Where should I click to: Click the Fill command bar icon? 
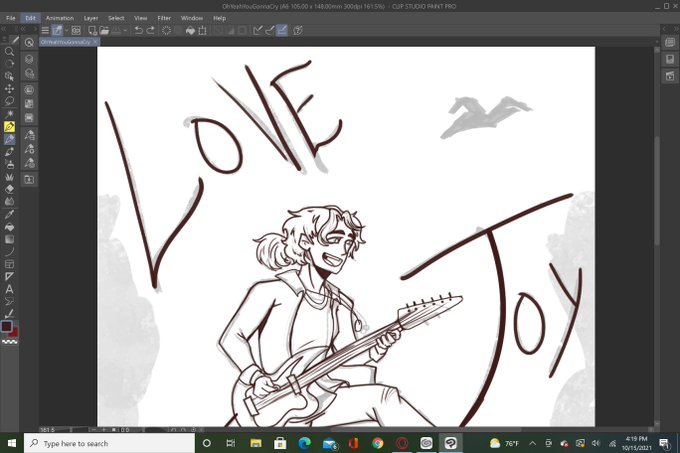click(190, 30)
